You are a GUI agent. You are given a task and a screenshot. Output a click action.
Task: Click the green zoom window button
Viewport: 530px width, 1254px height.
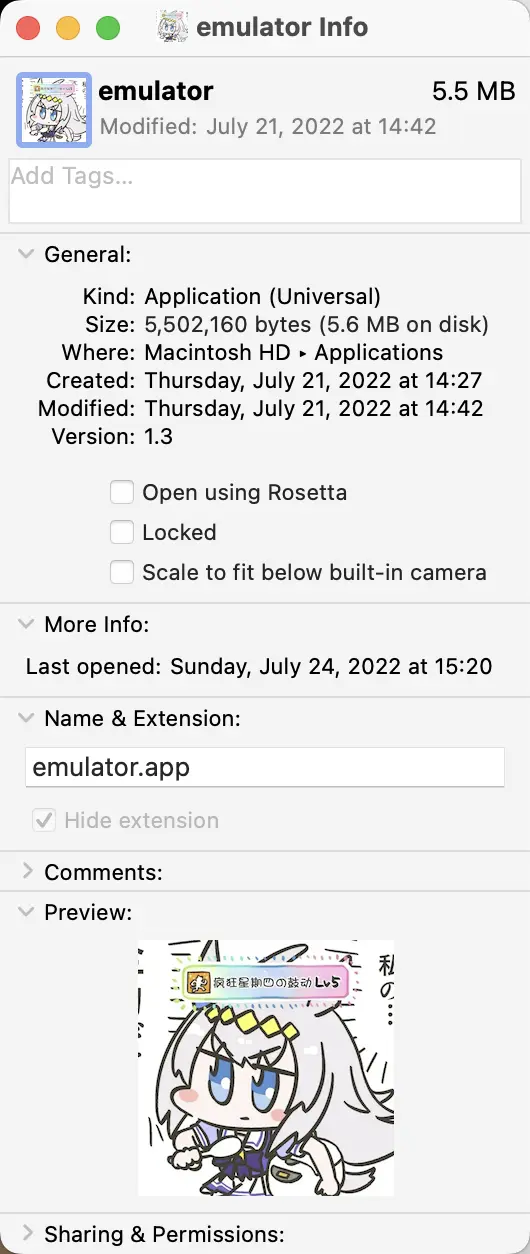pyautogui.click(x=108, y=28)
